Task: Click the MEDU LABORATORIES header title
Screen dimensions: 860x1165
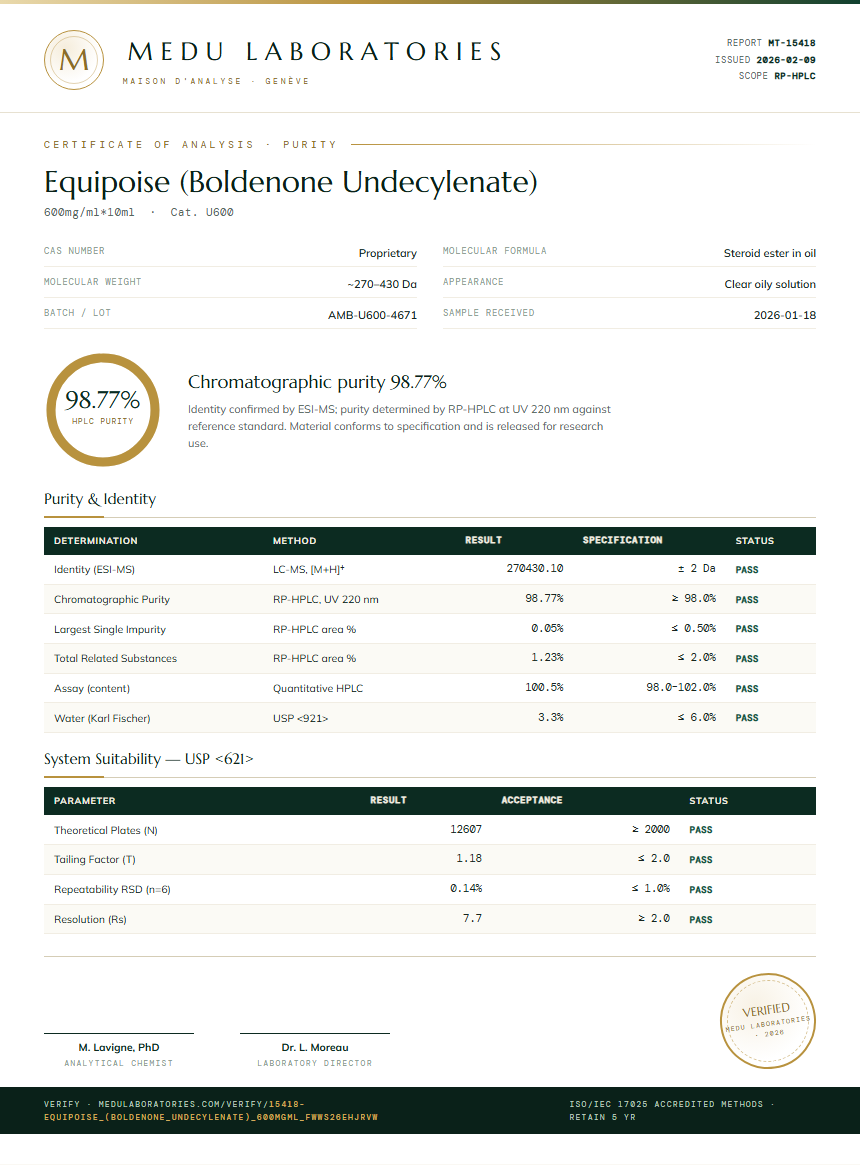Action: 316,51
